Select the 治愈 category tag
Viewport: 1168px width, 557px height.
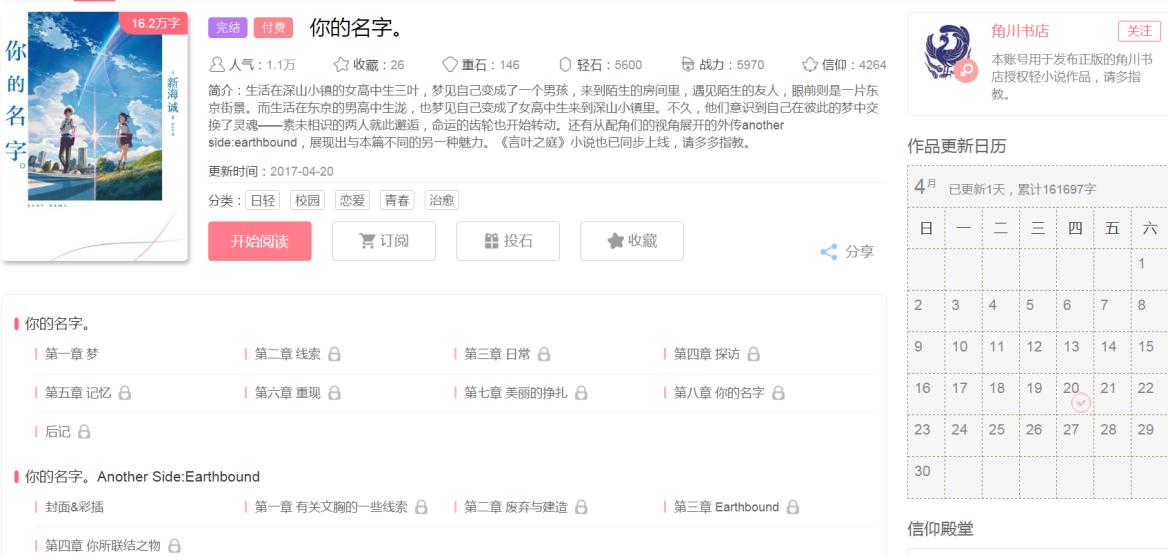[x=441, y=201]
